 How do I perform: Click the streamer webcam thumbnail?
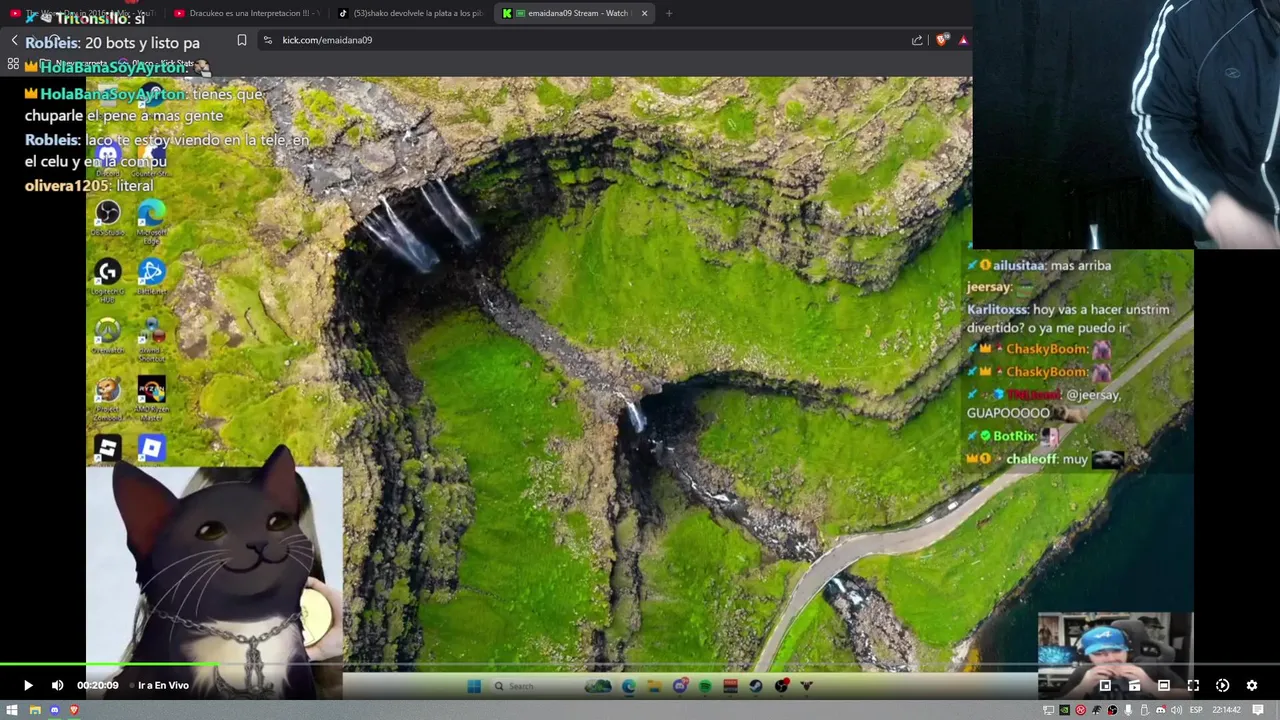pos(1116,653)
